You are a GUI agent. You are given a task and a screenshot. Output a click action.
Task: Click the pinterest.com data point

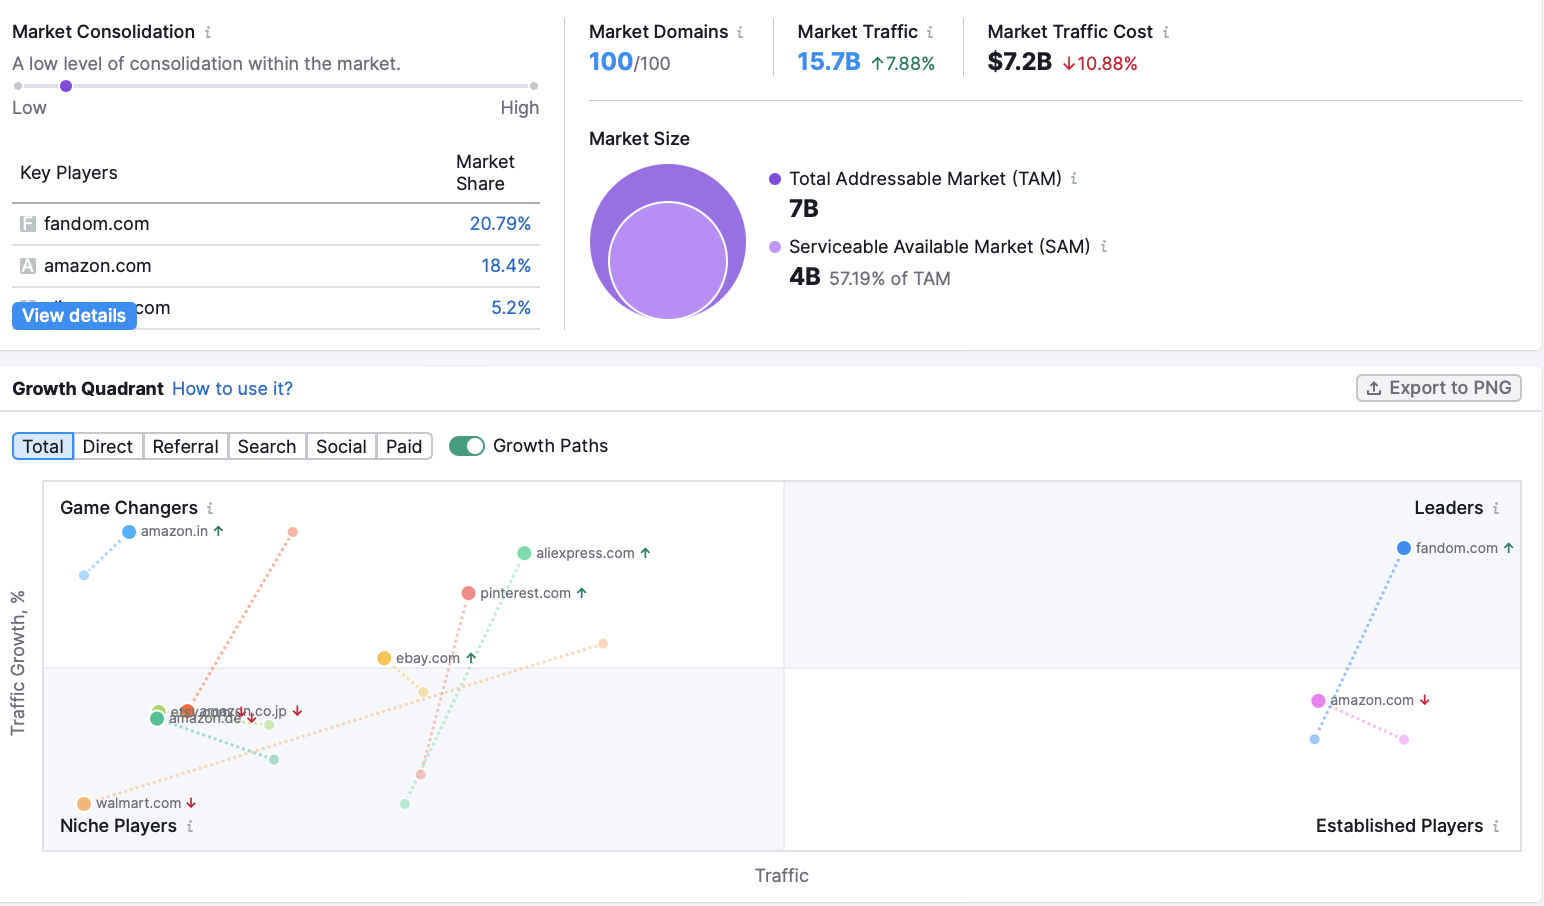click(x=468, y=593)
